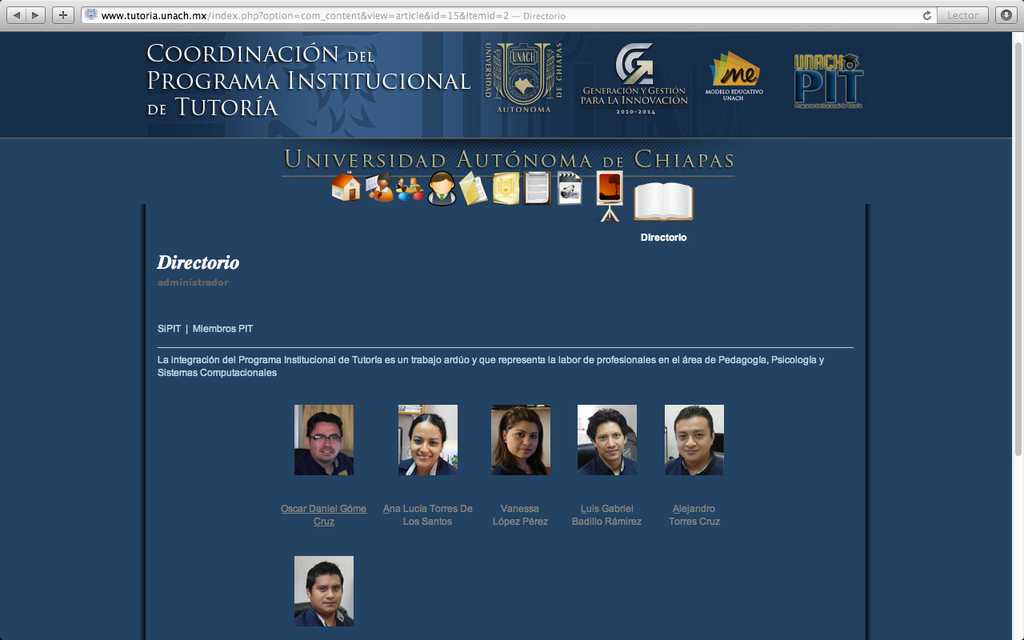Click the house home icon in navigation dock
The image size is (1024, 640).
point(345,187)
